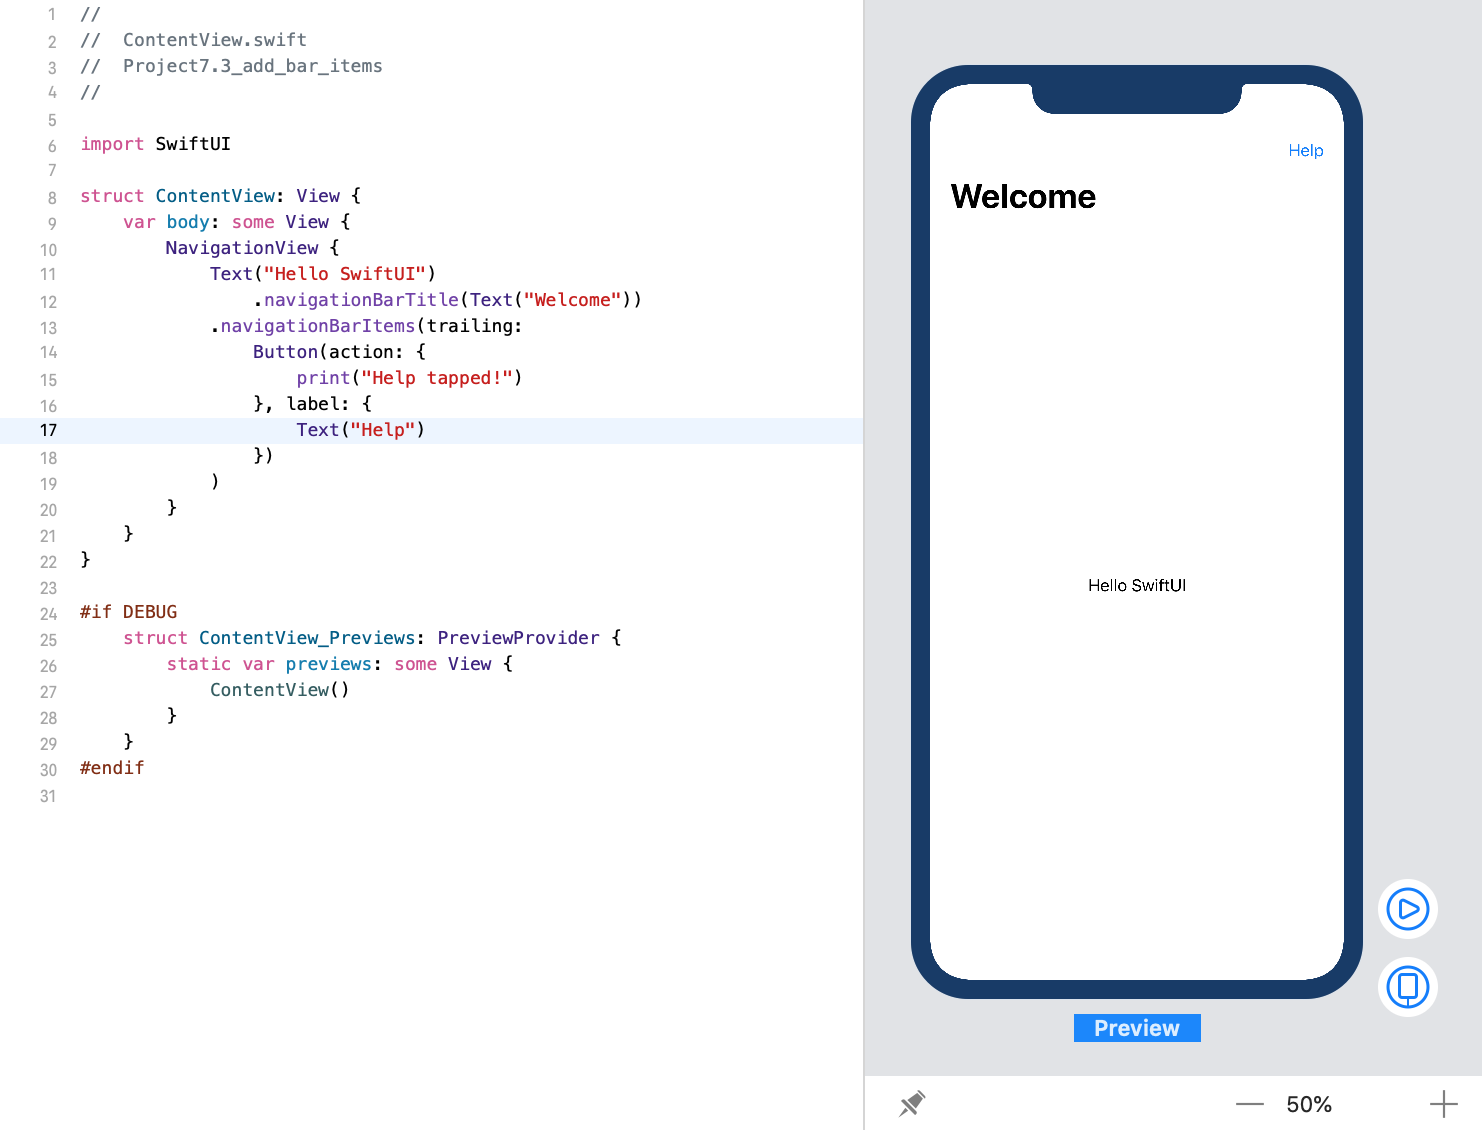This screenshot has height=1130, width=1482.
Task: Click the Welcome title in the preview
Action: pos(1023,196)
